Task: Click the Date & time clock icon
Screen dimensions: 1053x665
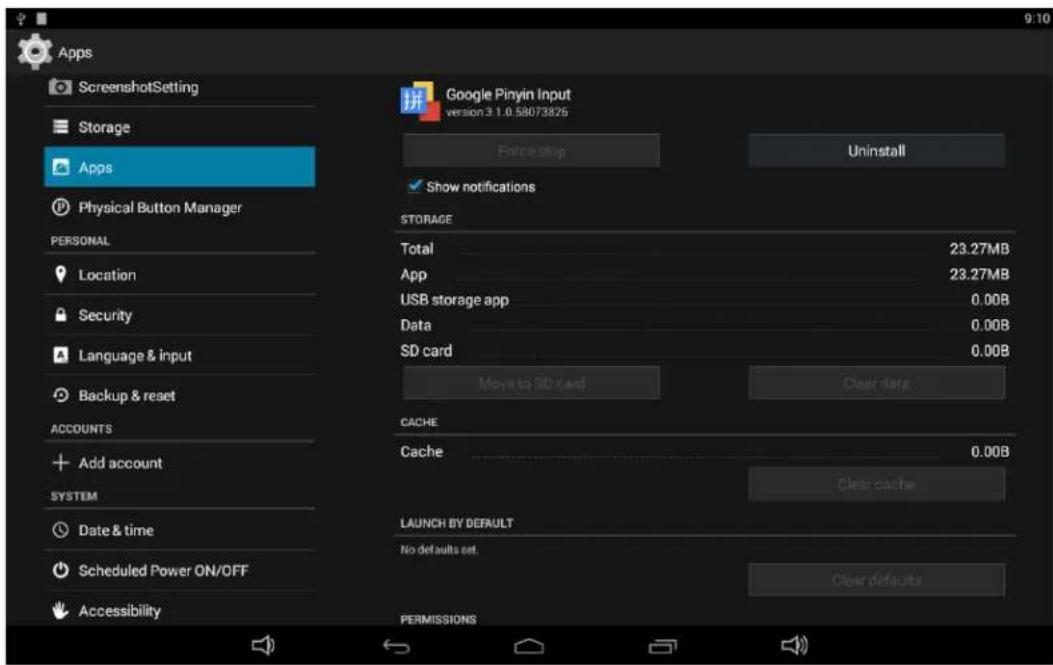Action: [60, 530]
